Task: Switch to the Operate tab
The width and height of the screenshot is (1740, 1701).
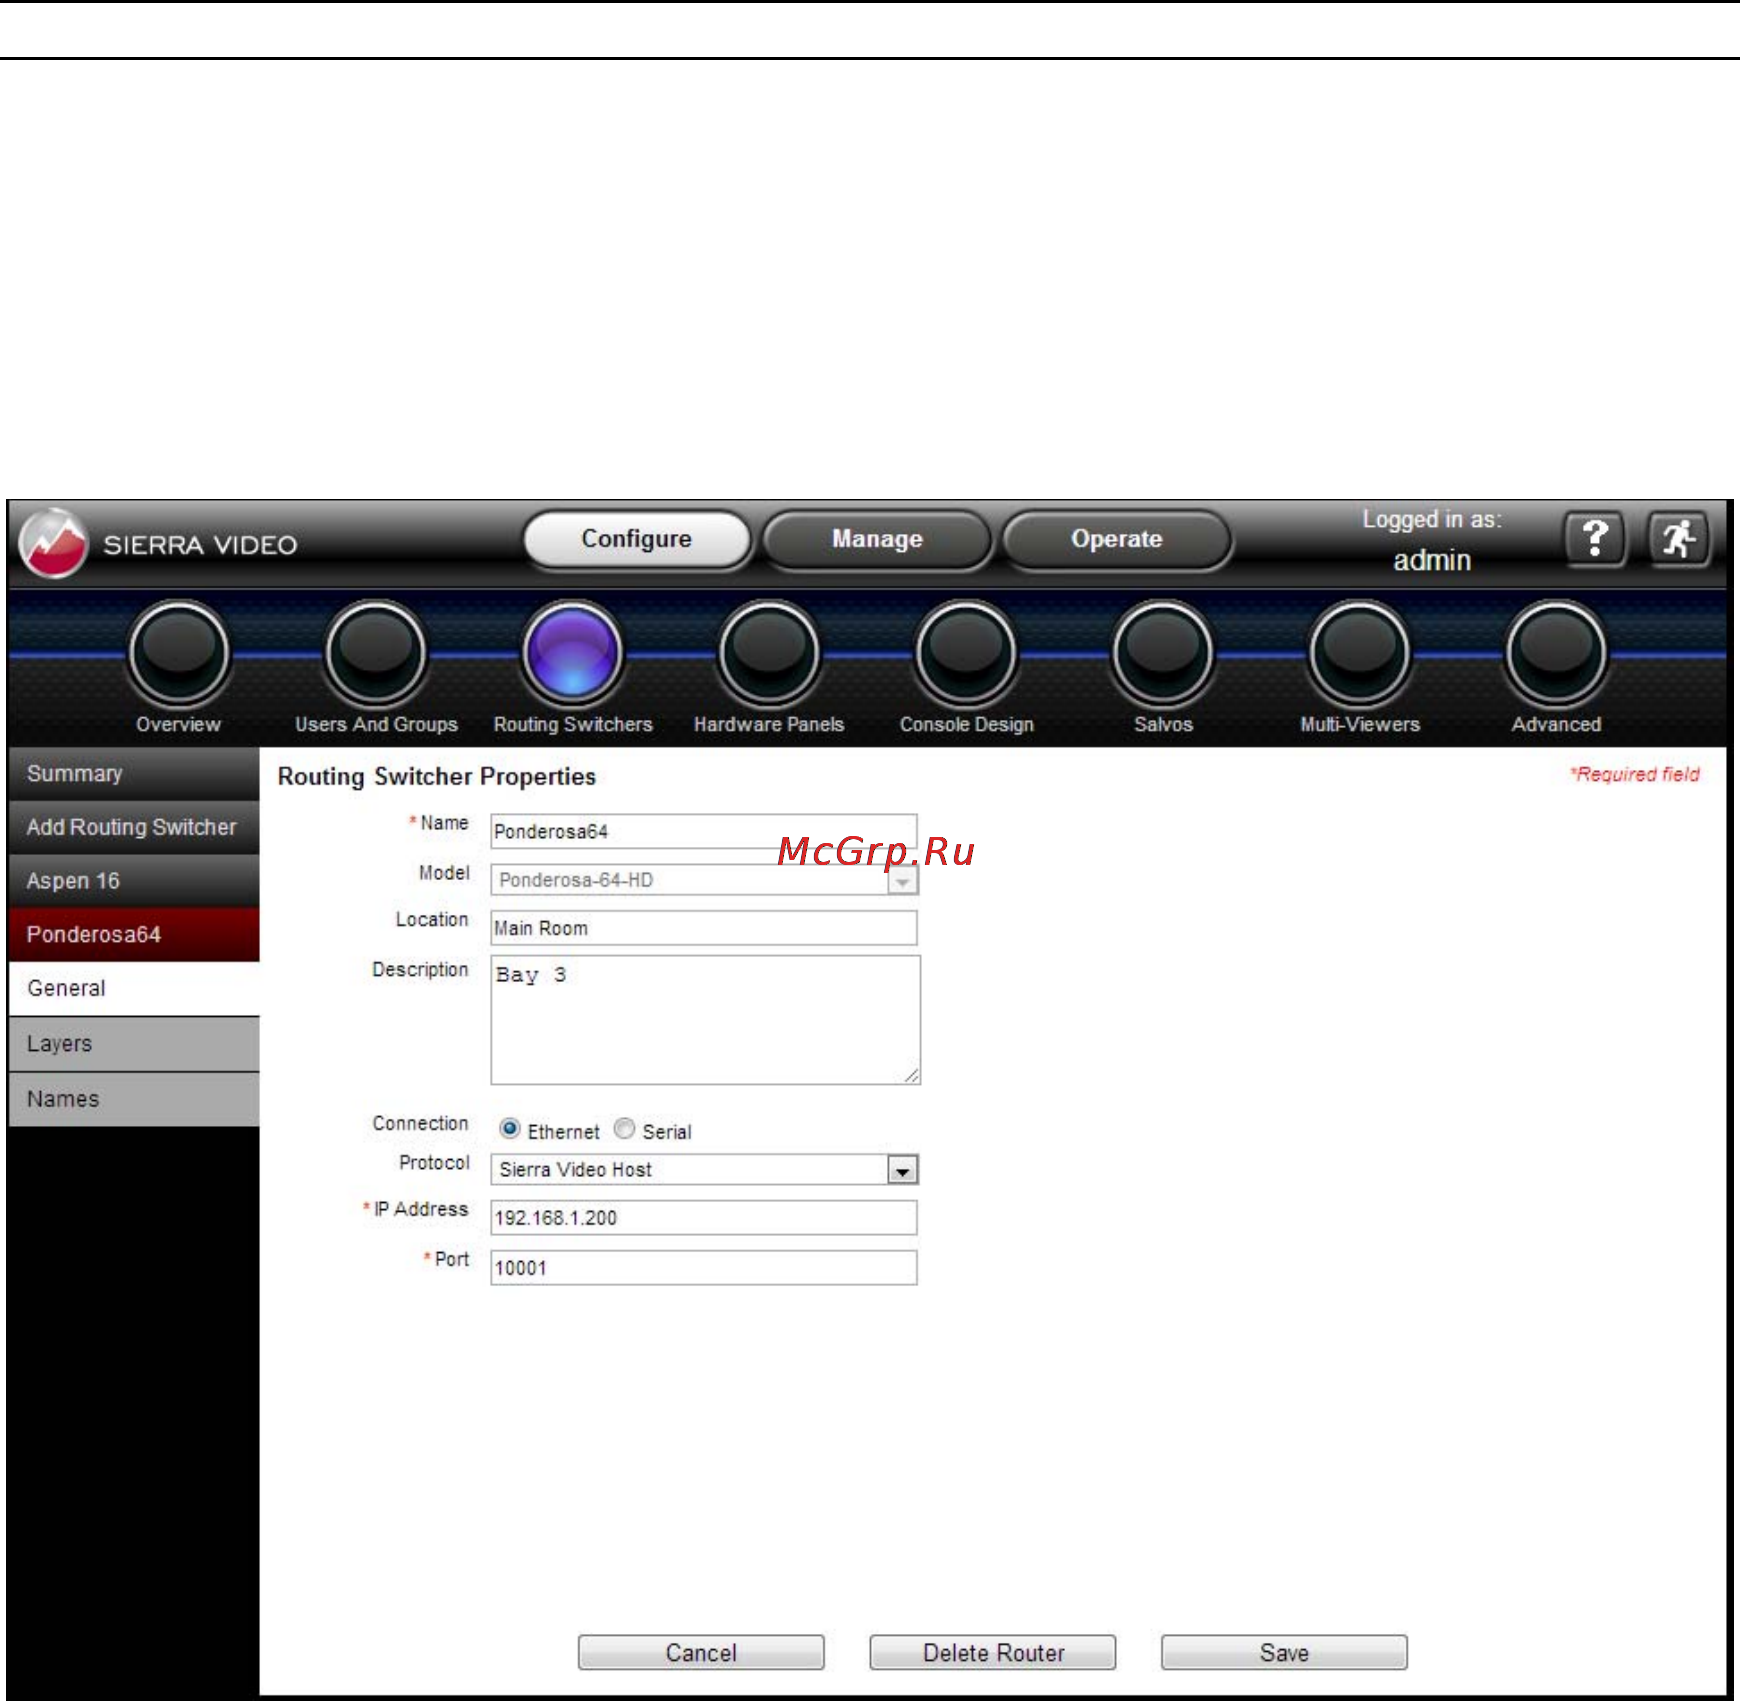Action: point(1117,540)
